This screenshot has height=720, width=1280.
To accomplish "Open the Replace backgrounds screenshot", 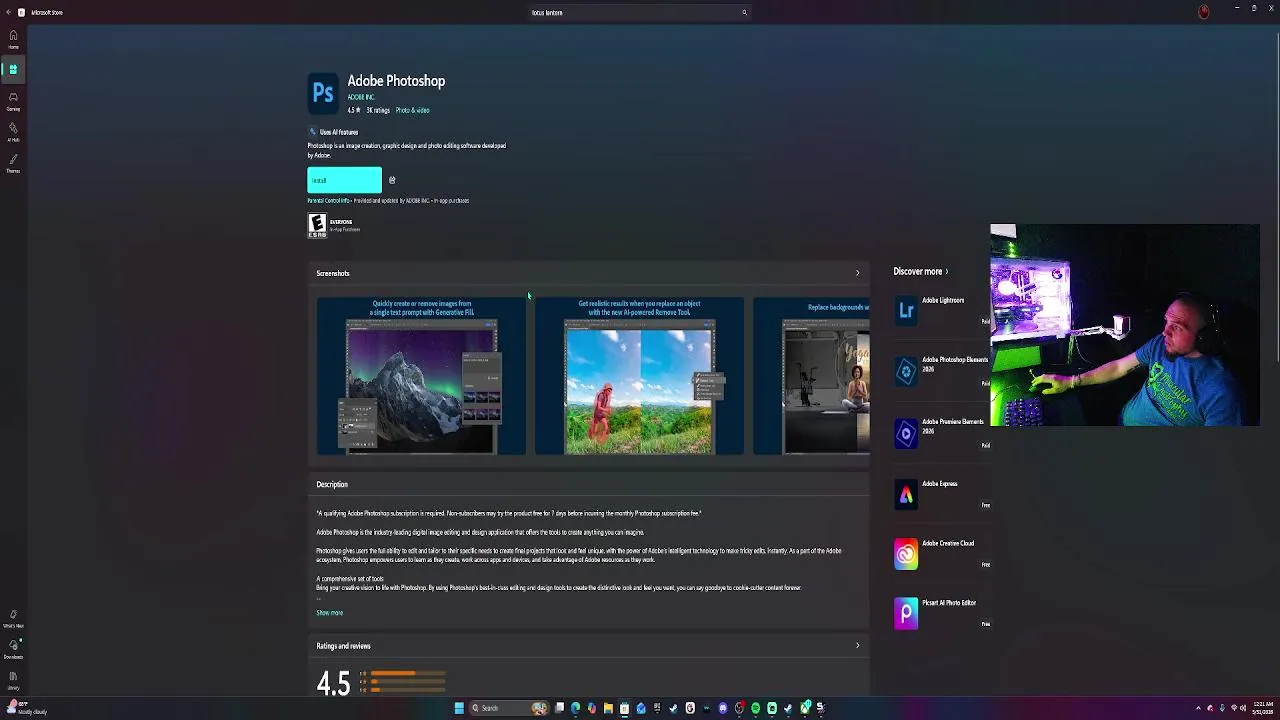I will click(811, 376).
